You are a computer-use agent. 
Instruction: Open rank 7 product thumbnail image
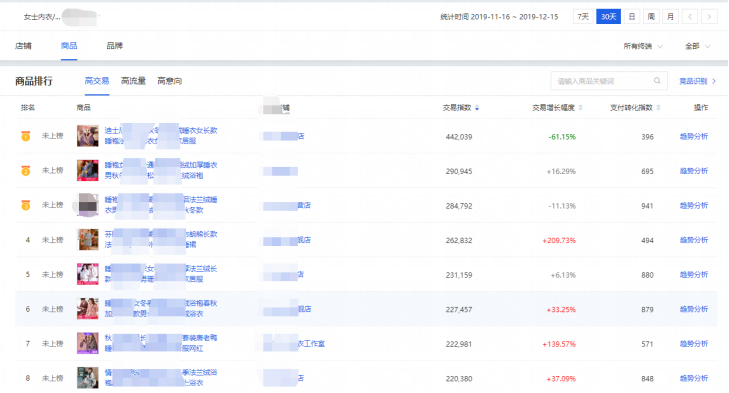pos(88,343)
